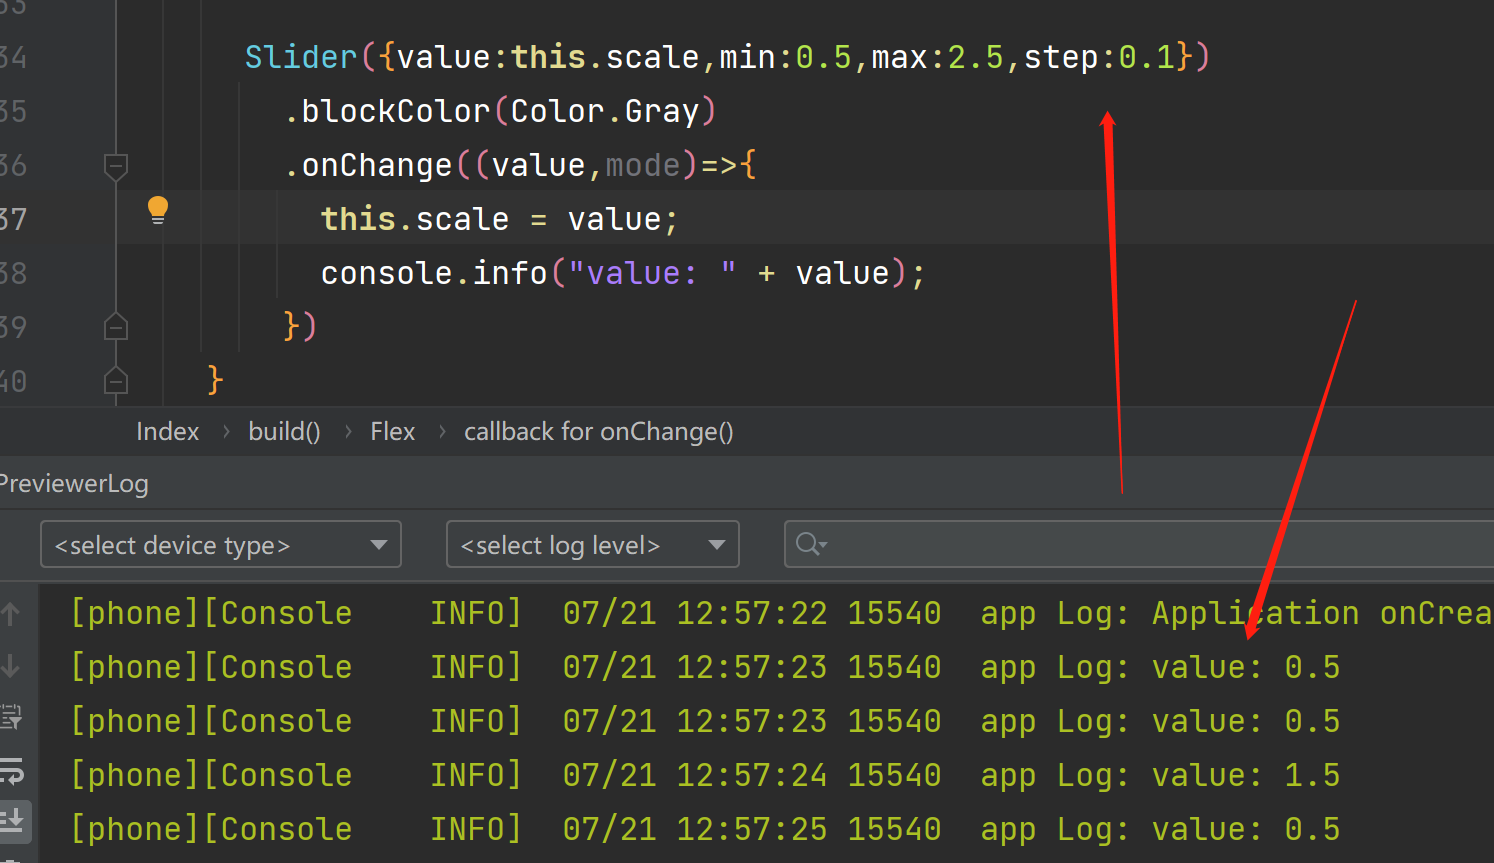This screenshot has height=863, width=1494.
Task: Click the up arrow log navigation icon
Action: [11, 614]
